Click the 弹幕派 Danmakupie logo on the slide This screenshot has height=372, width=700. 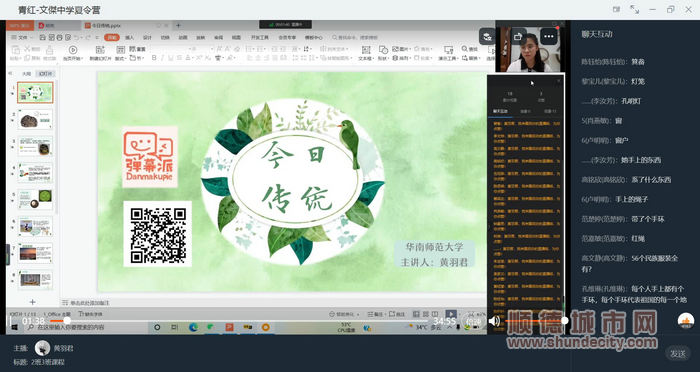click(x=150, y=157)
